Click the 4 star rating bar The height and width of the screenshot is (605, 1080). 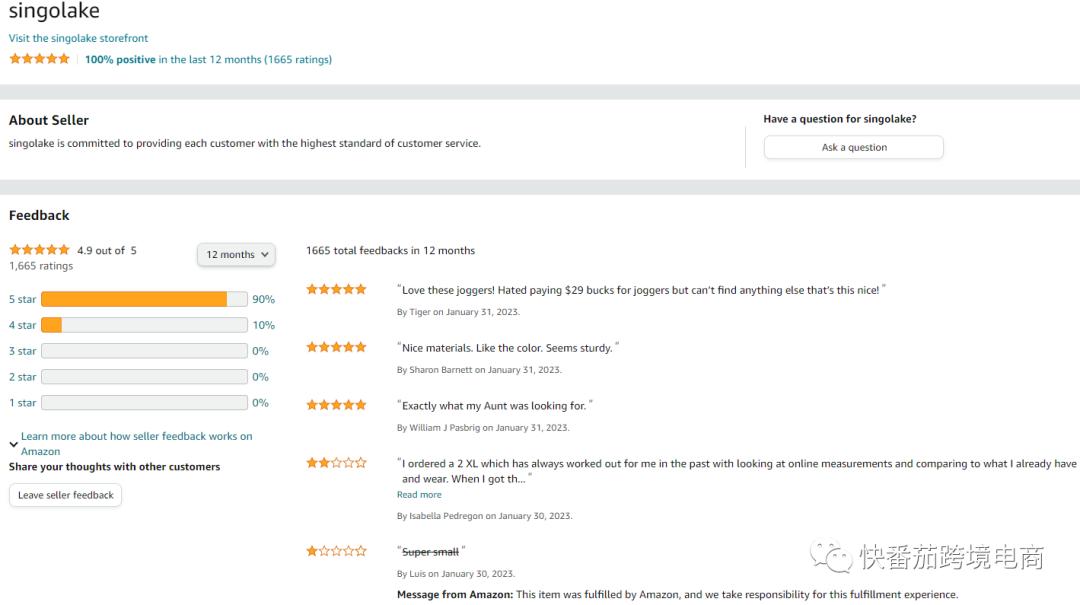coord(144,325)
